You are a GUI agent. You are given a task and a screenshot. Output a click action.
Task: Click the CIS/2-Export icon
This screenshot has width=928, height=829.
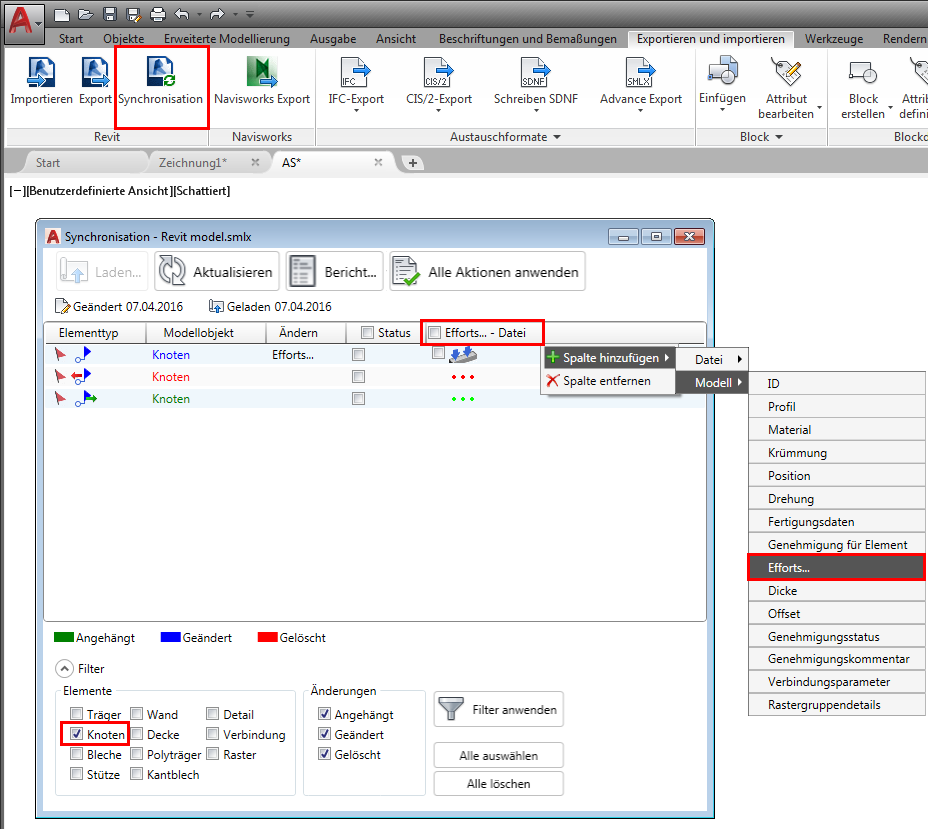coord(439,72)
